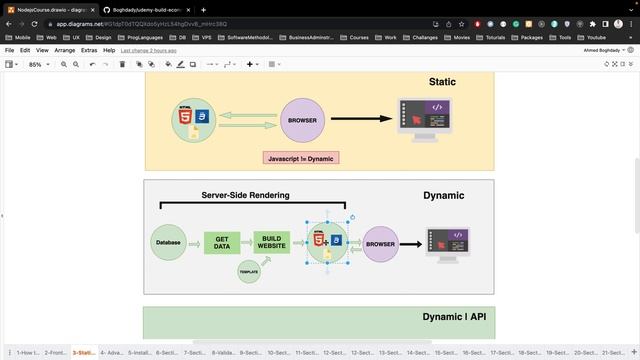The height and width of the screenshot is (360, 640).
Task: Select the BUILD WEBSITE box
Action: point(271,242)
